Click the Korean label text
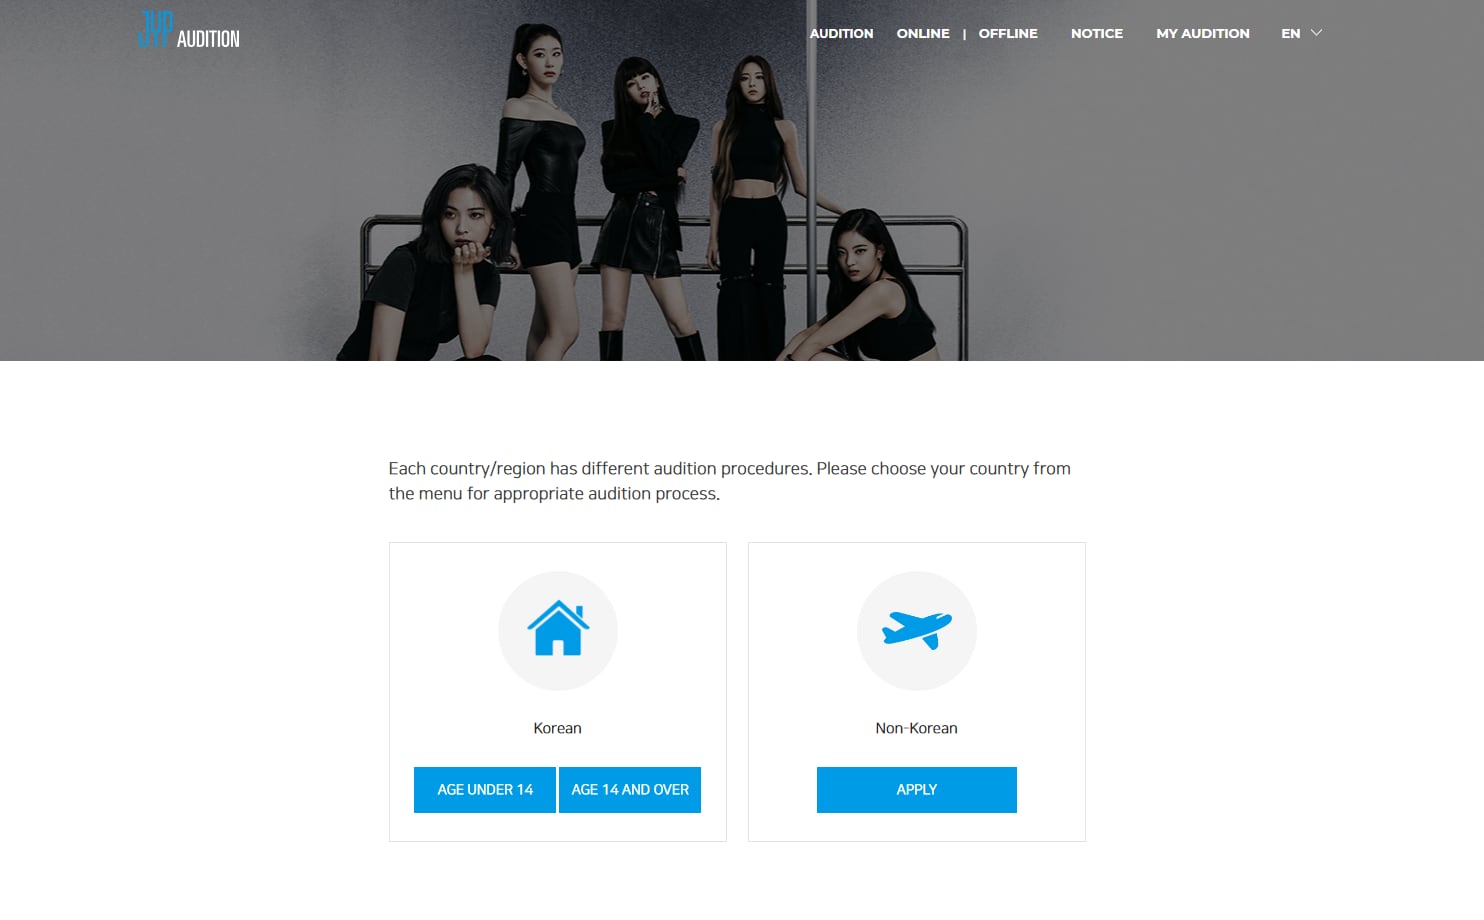This screenshot has height=920, width=1484. click(x=557, y=728)
